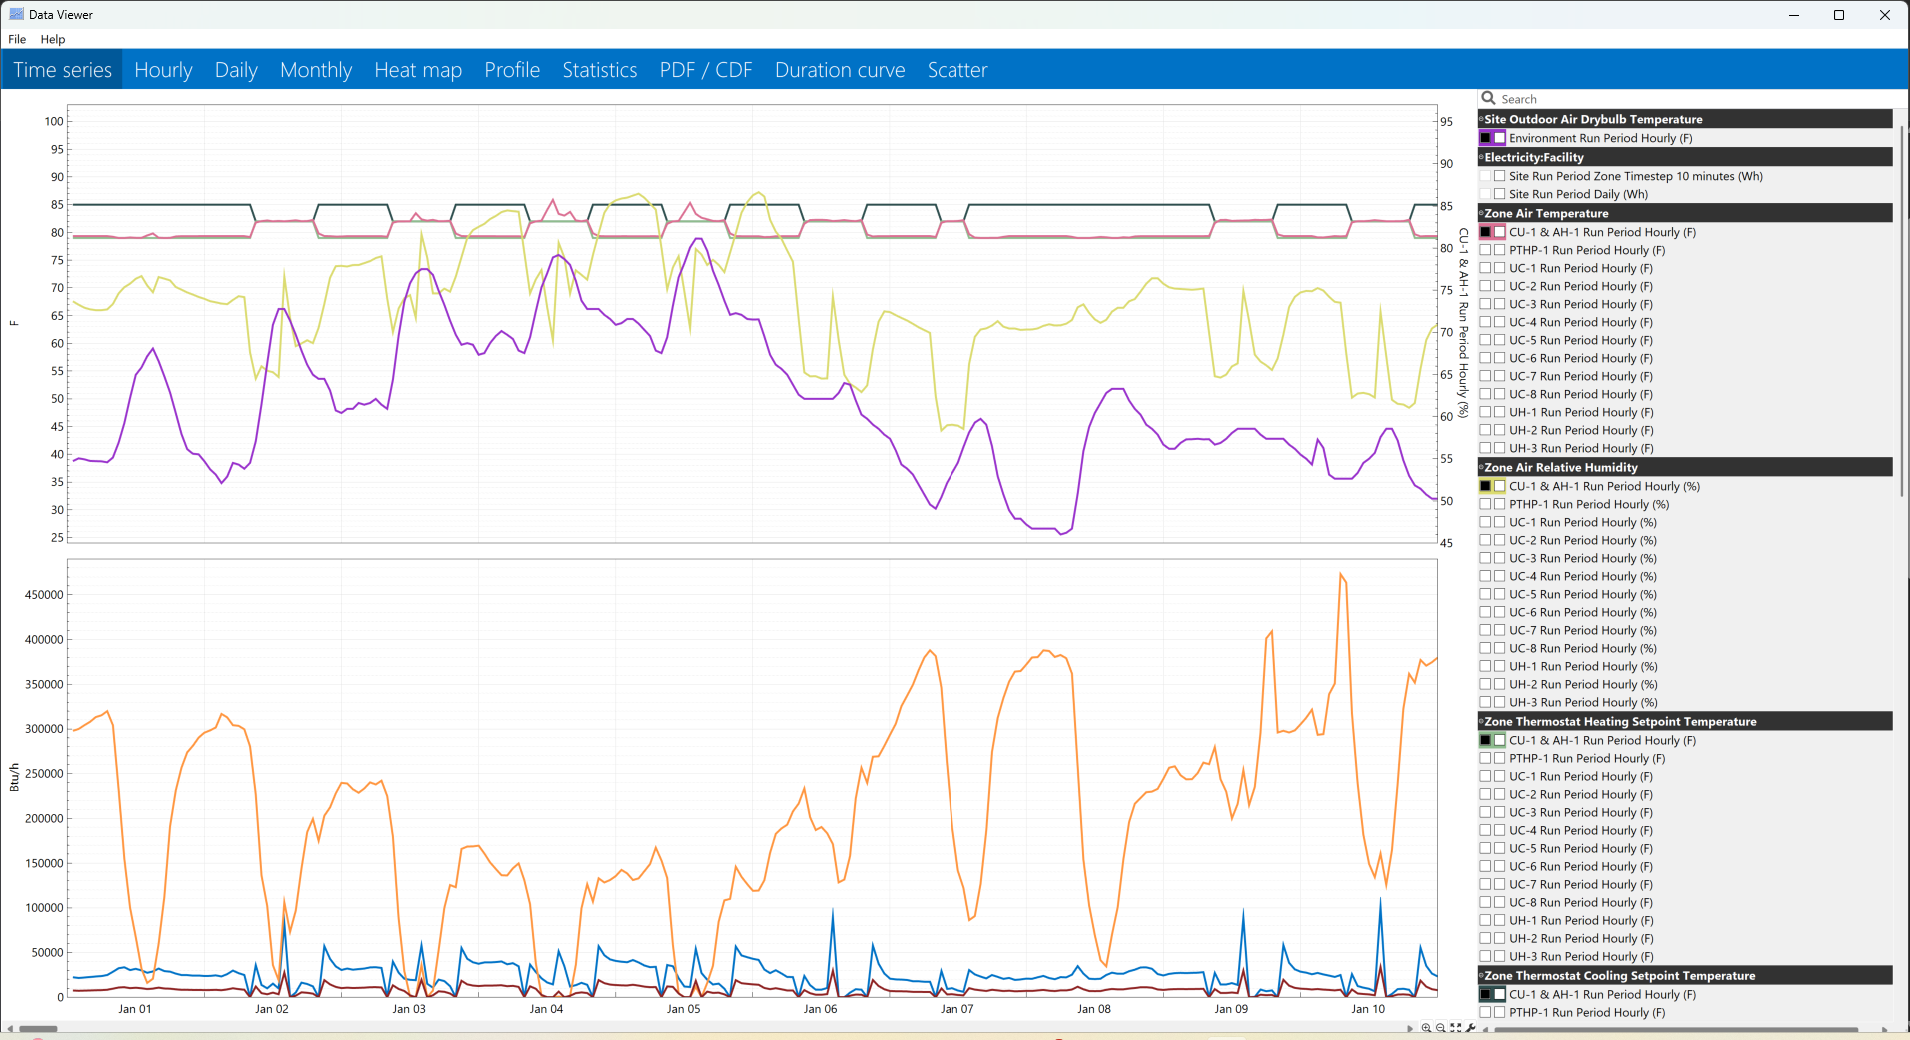The image size is (1910, 1040).
Task: Switch to the Heat map tab
Action: coord(418,70)
